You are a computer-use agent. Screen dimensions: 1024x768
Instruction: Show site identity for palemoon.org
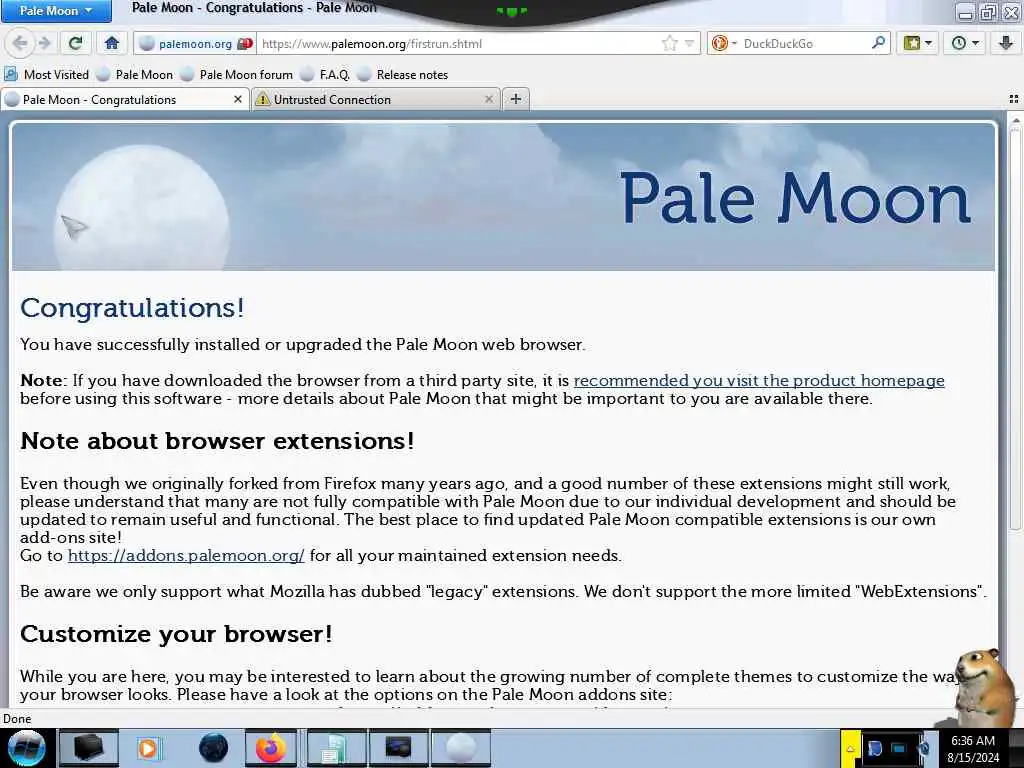click(196, 44)
